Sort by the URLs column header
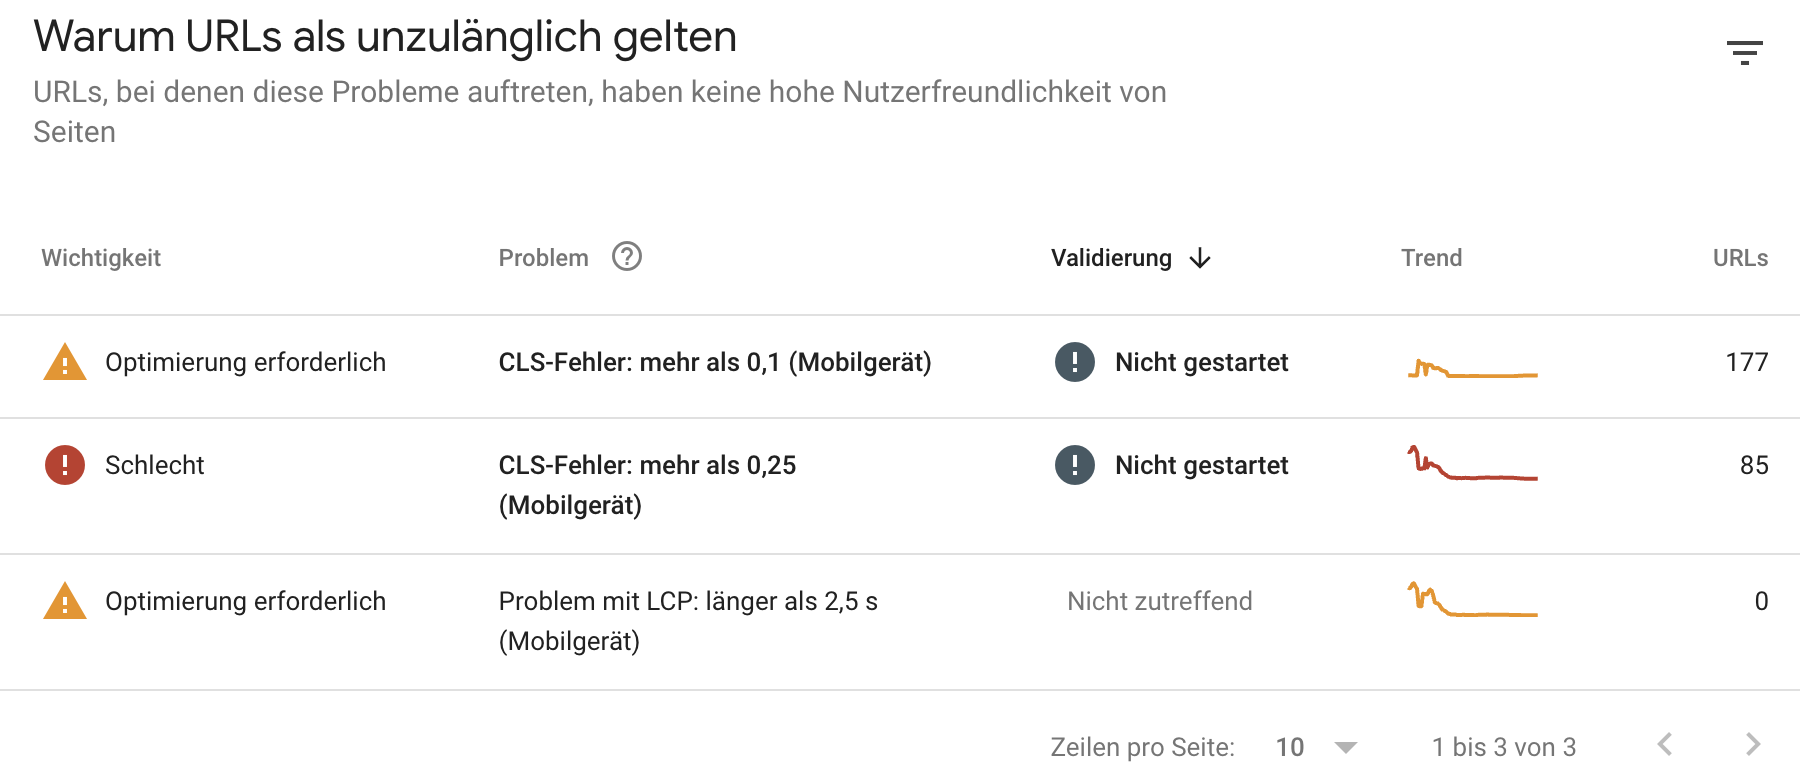The height and width of the screenshot is (780, 1800). [1740, 258]
